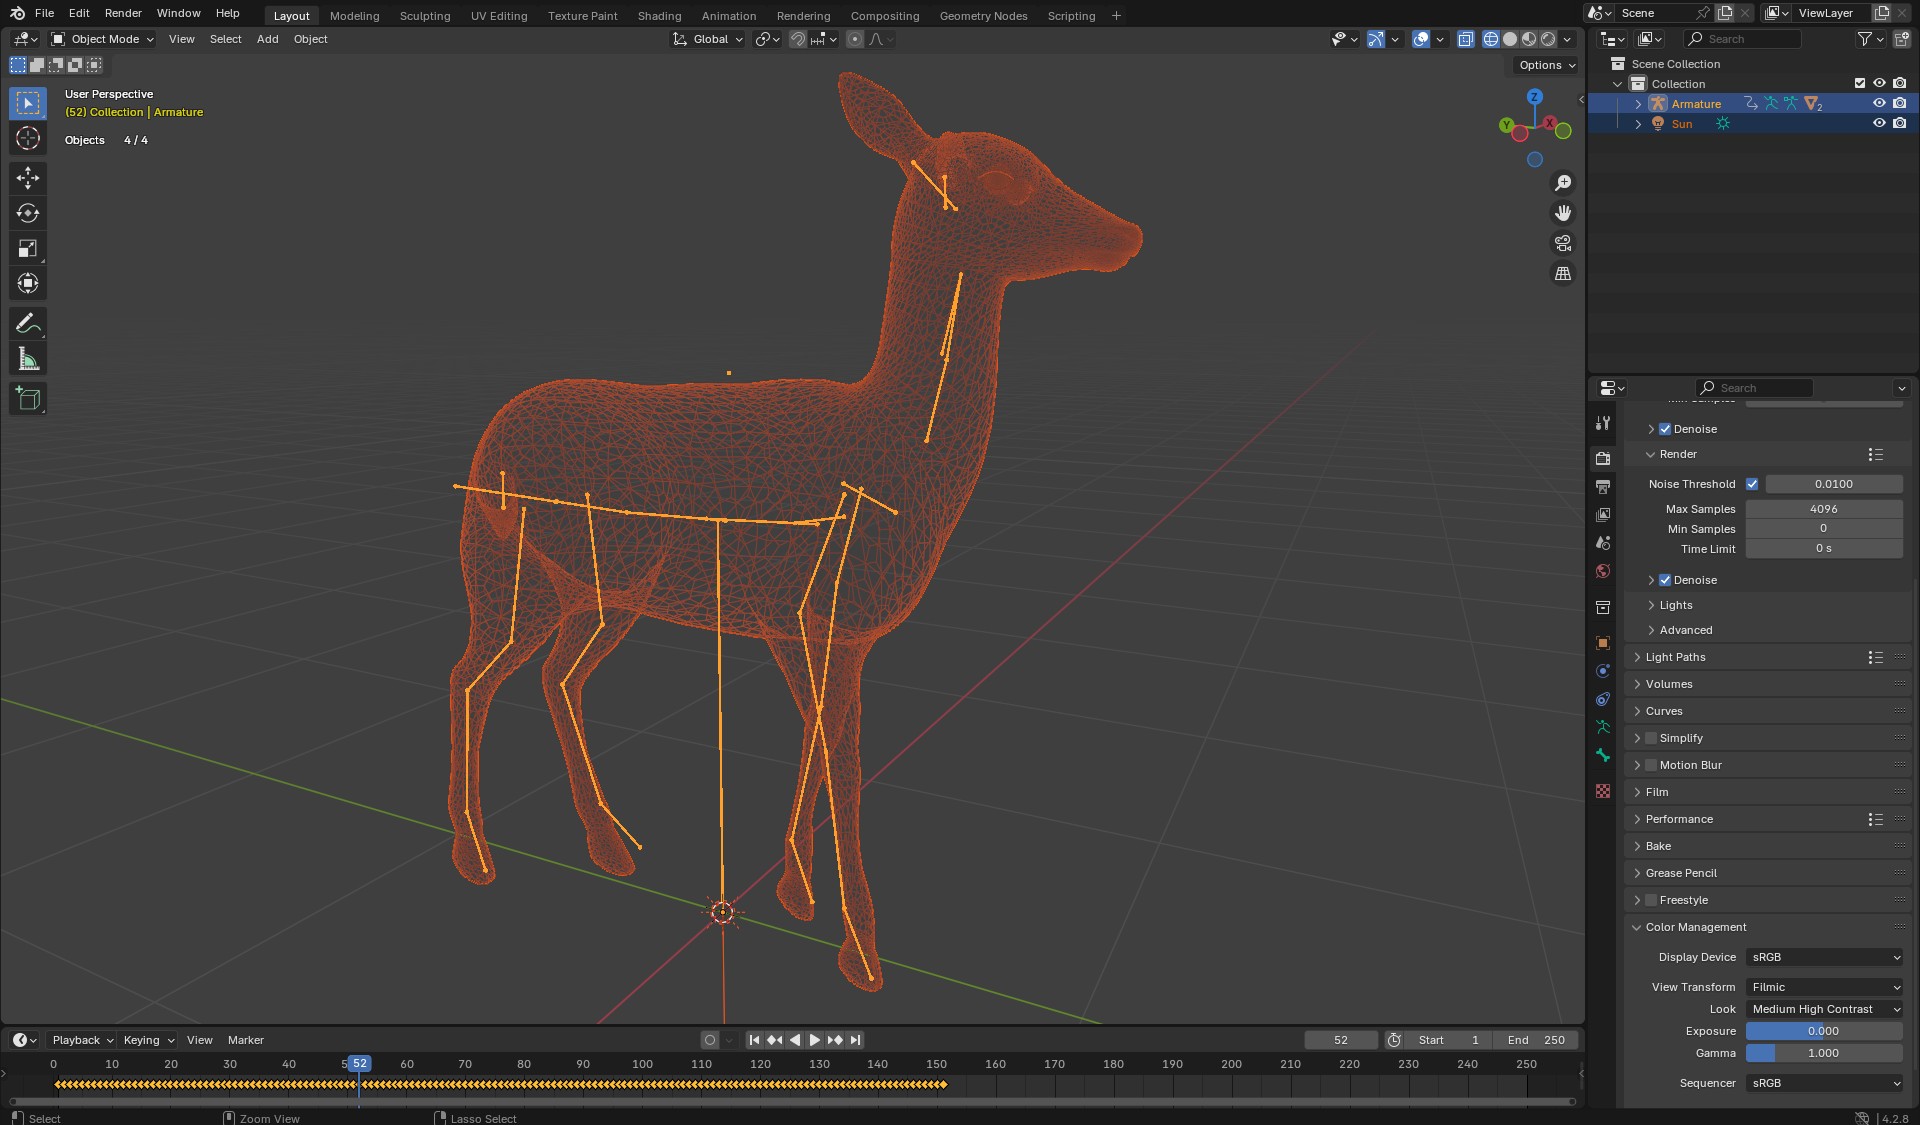
Task: Open the View Transform Filmic dropdown
Action: click(x=1824, y=987)
